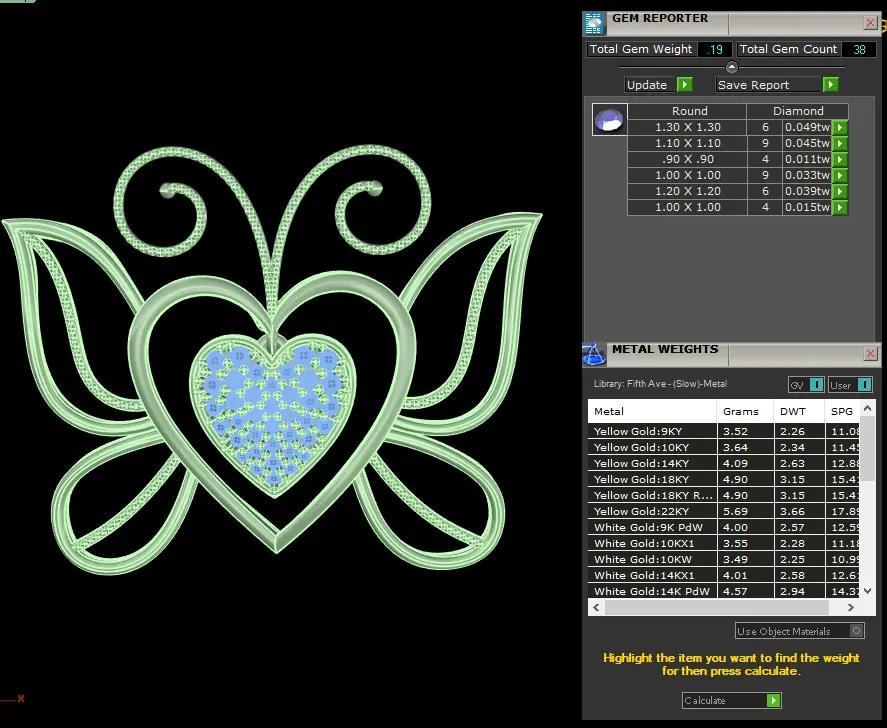The image size is (887, 728).
Task: Select the White Gold:14KX1 row
Action: pyautogui.click(x=724, y=575)
